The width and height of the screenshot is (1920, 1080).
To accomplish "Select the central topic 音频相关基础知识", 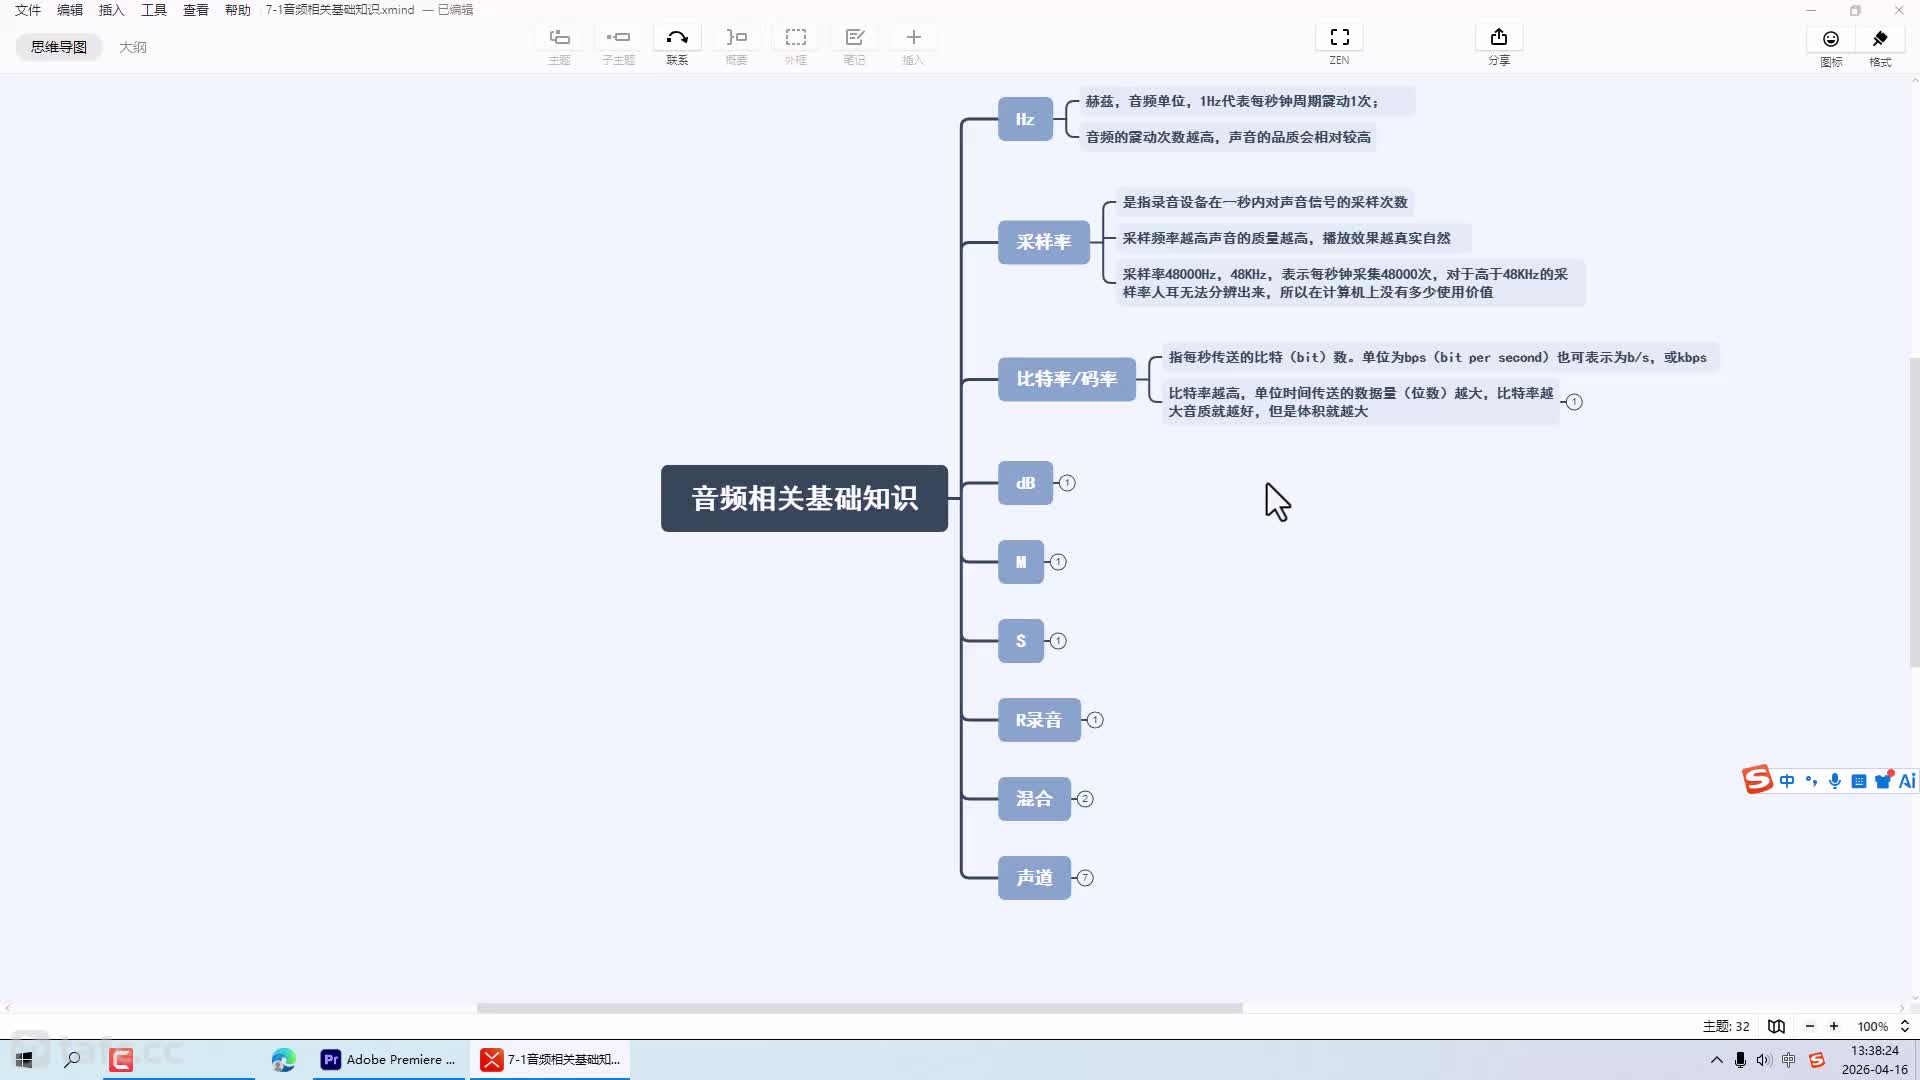I will point(804,498).
